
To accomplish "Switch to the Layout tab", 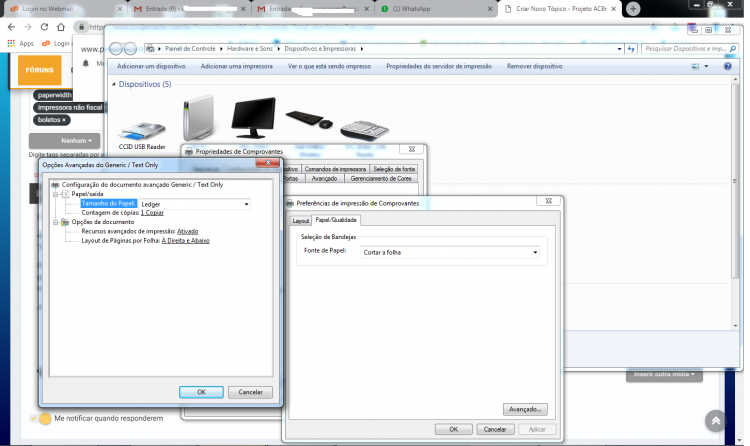I will click(x=301, y=221).
